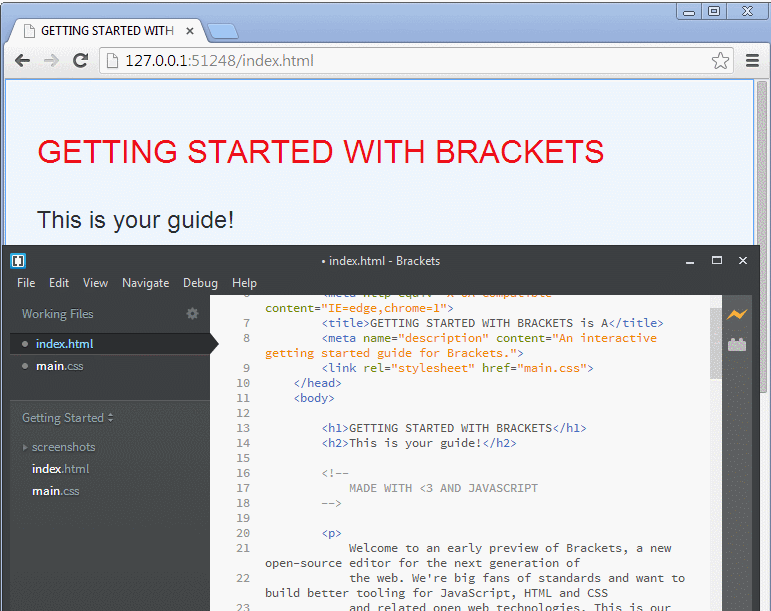The height and width of the screenshot is (611, 771).
Task: Click the opening p tag on line 20
Action: (331, 533)
